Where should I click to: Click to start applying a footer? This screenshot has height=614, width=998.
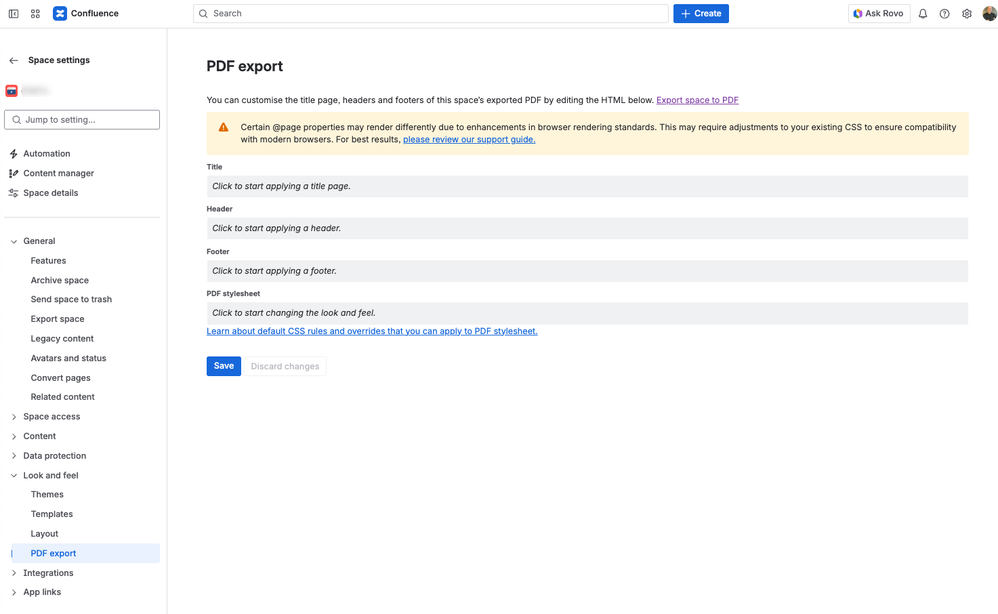click(x=587, y=271)
